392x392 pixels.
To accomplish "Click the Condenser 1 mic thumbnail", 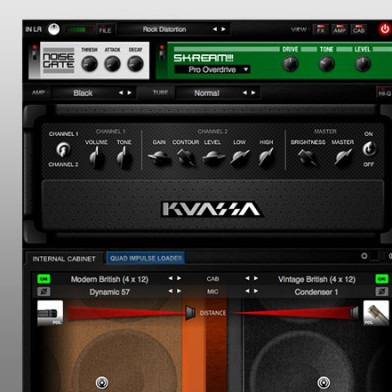I will (376, 313).
